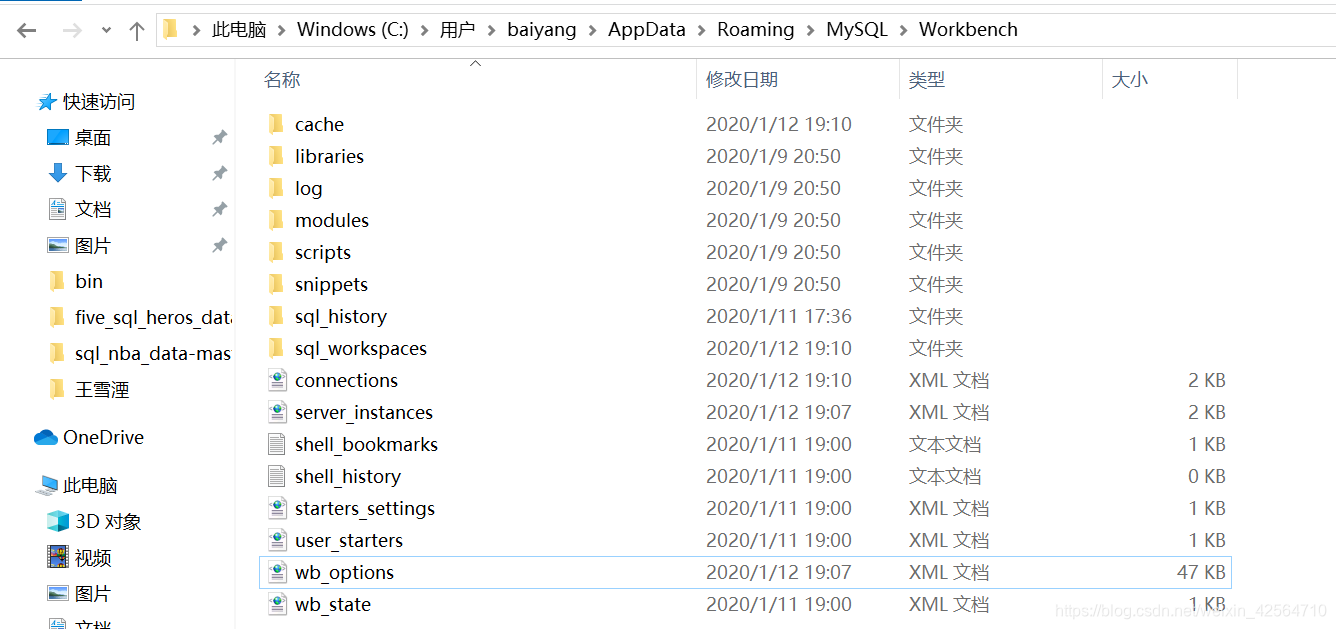1336x629 pixels.
Task: Select the libraries folder icon
Action: [x=277, y=156]
